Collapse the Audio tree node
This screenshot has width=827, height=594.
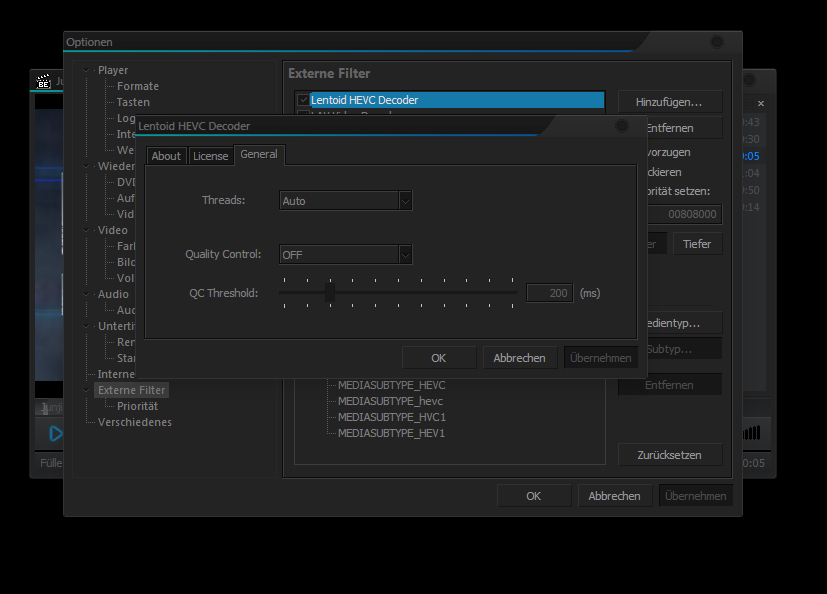click(86, 294)
